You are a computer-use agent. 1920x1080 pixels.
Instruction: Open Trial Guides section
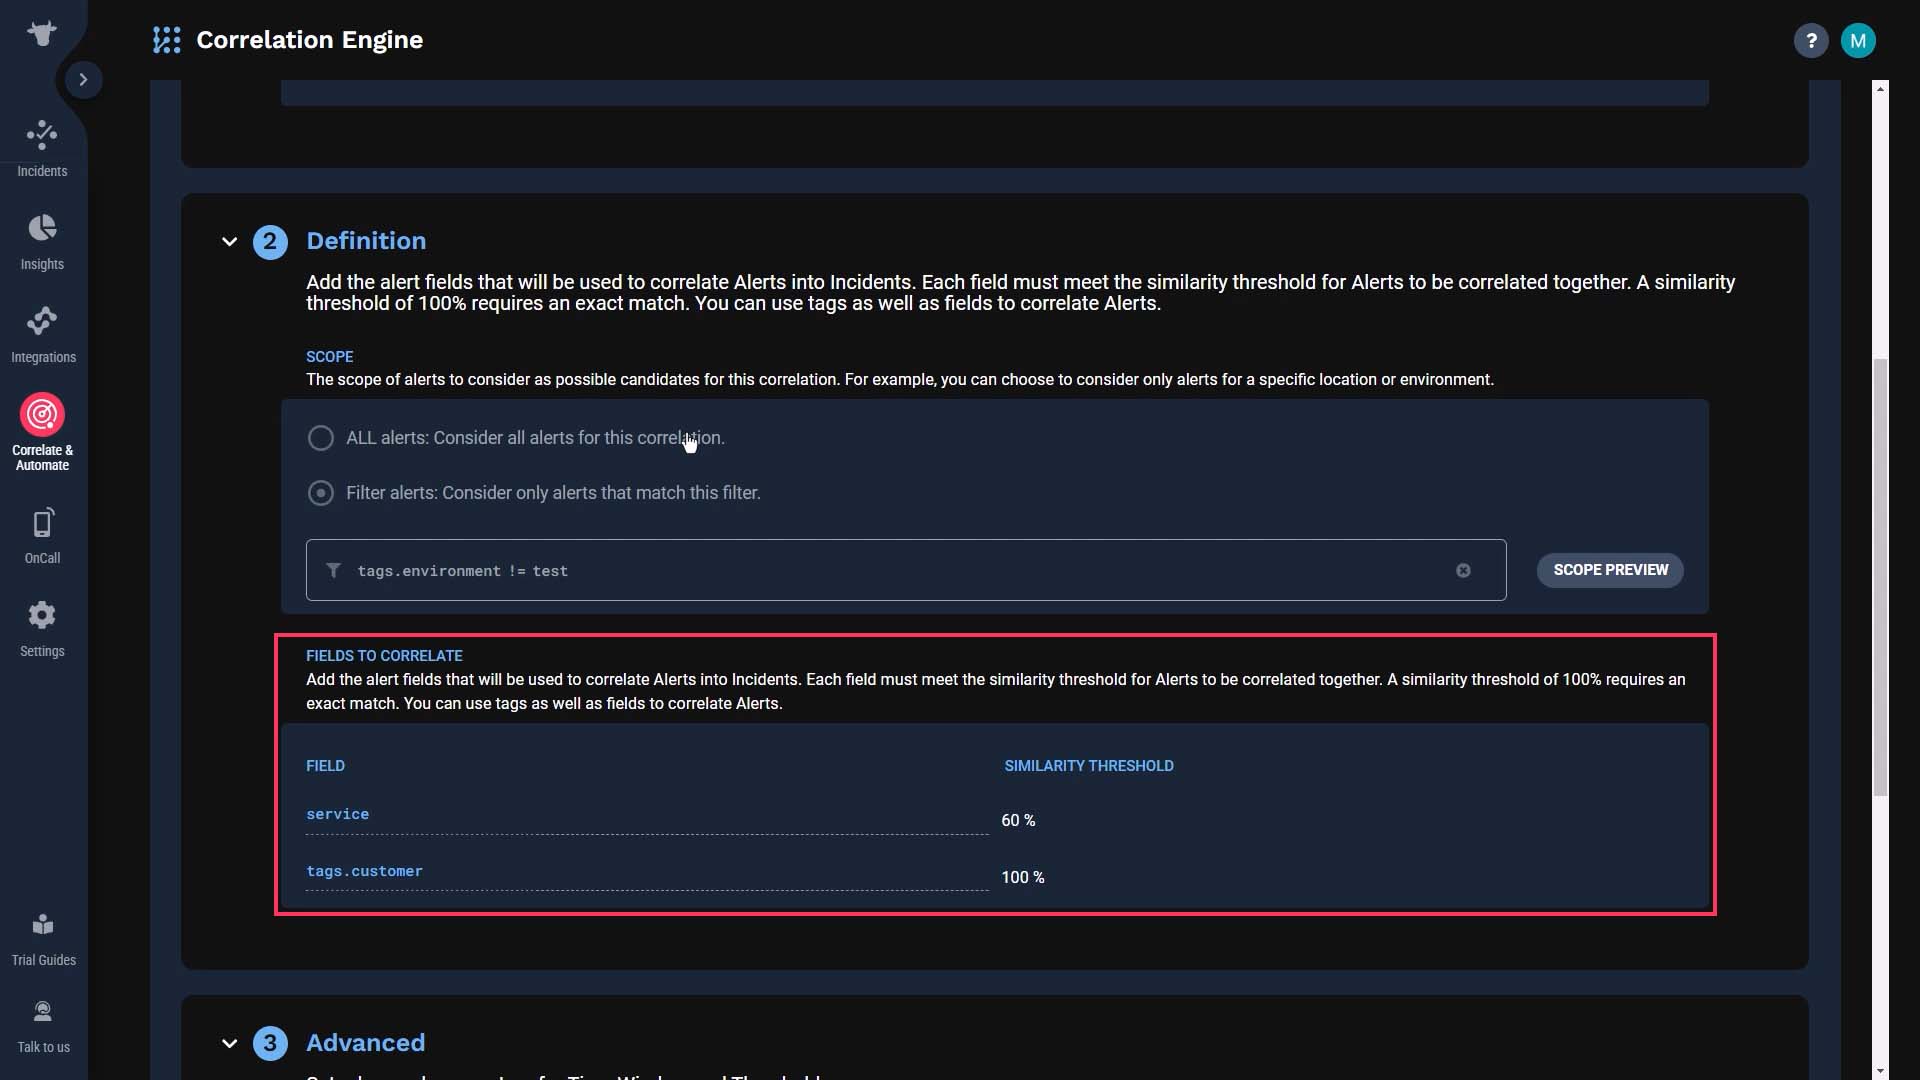pyautogui.click(x=42, y=939)
